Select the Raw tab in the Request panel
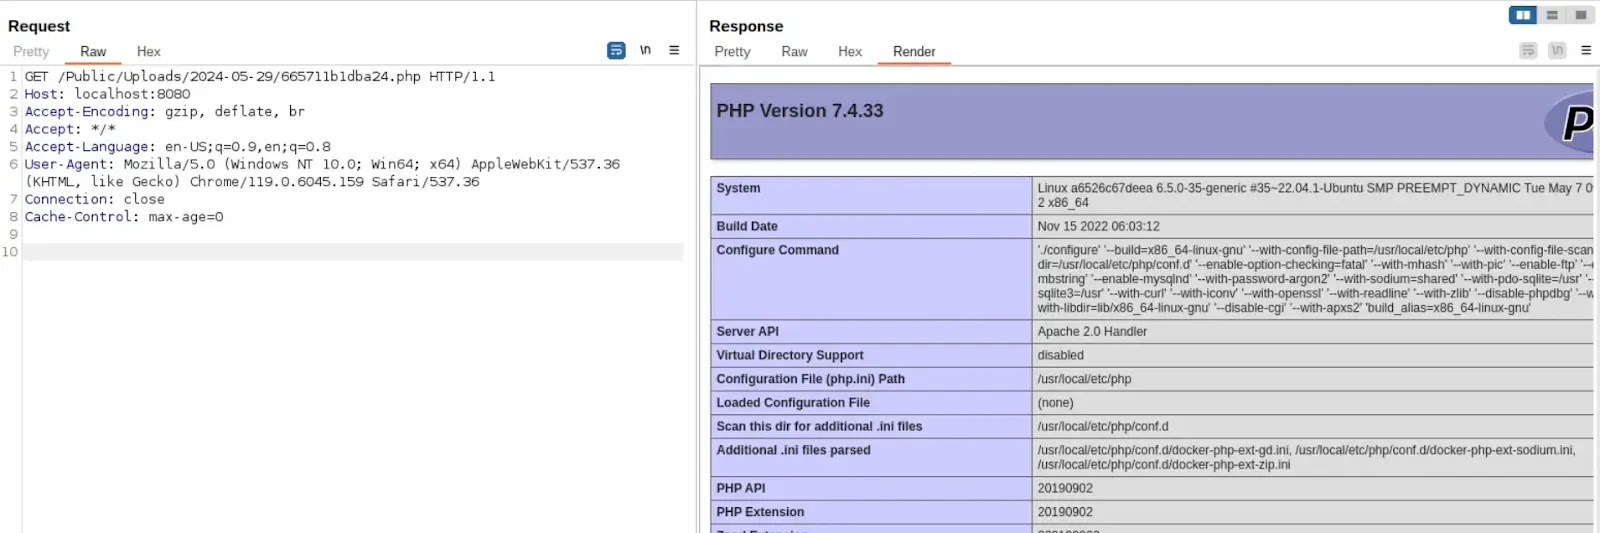 click(x=93, y=51)
